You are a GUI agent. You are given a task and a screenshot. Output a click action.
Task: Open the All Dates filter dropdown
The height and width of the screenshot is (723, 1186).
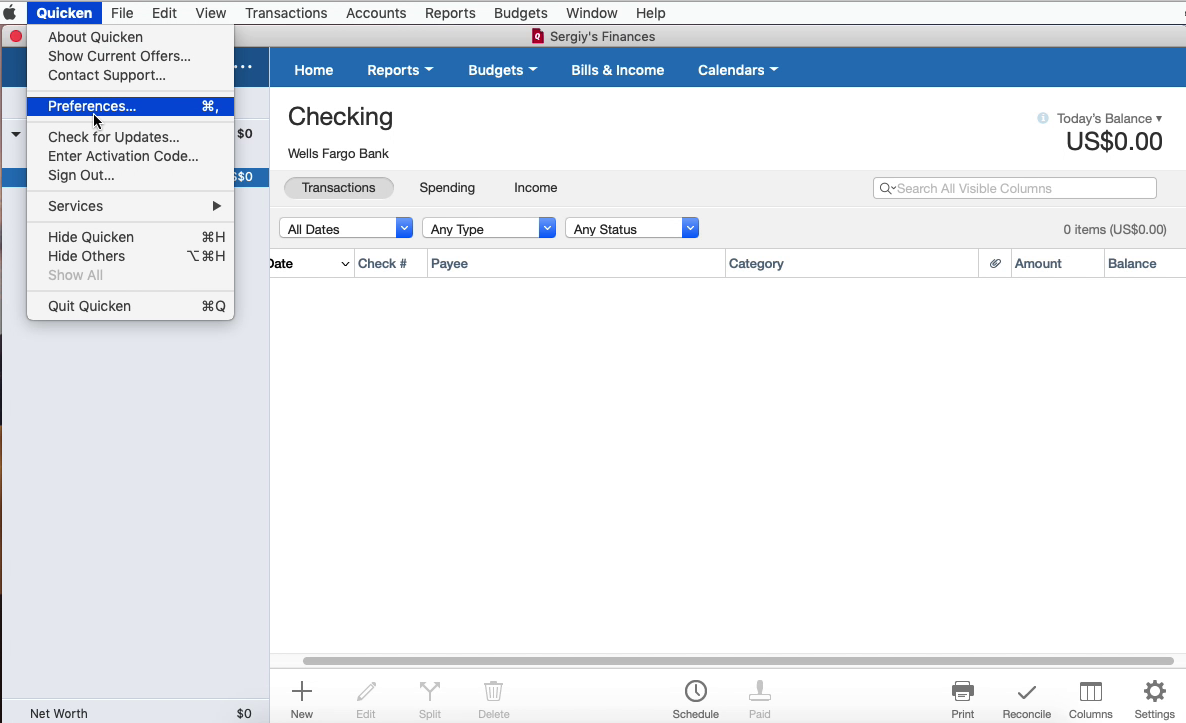346,228
